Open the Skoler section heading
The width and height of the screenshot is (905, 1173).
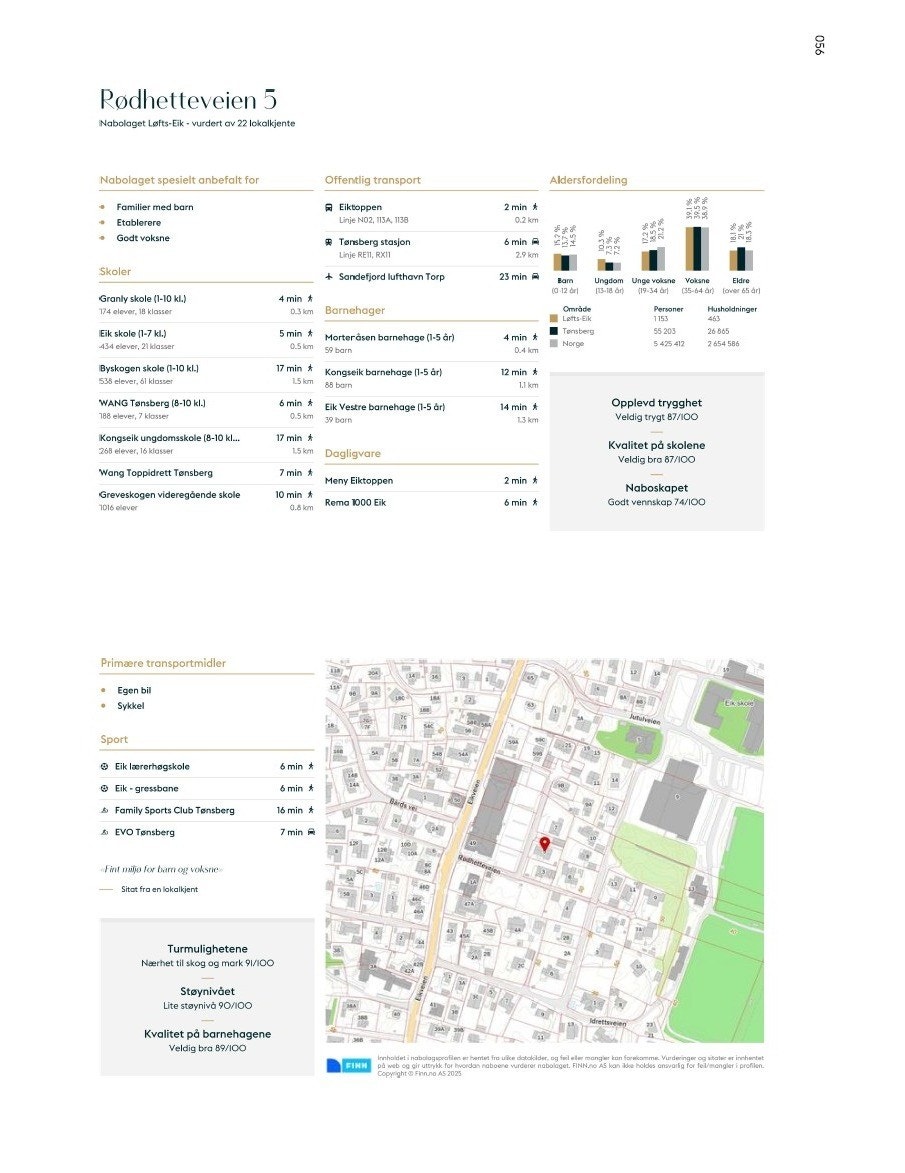(x=113, y=271)
